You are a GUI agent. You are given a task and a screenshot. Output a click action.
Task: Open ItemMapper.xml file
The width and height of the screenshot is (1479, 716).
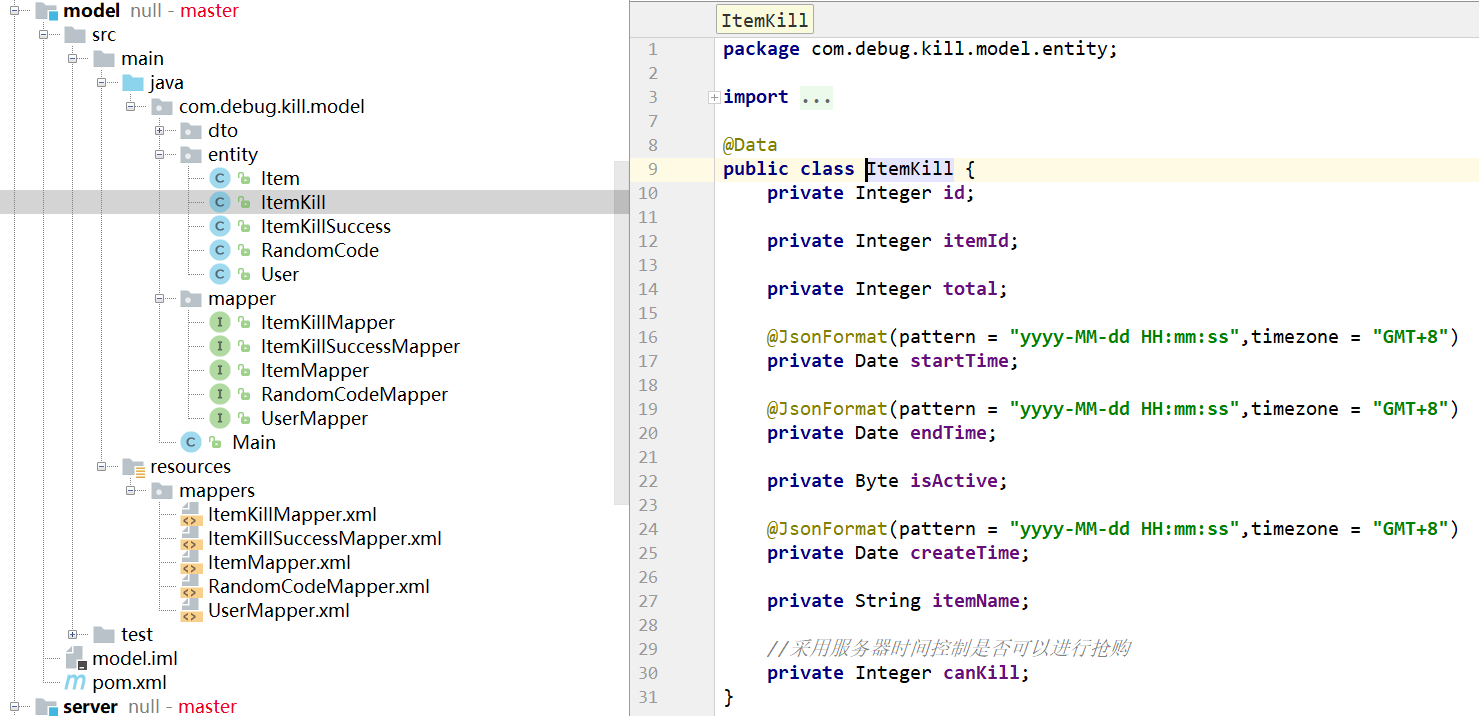pyautogui.click(x=279, y=562)
